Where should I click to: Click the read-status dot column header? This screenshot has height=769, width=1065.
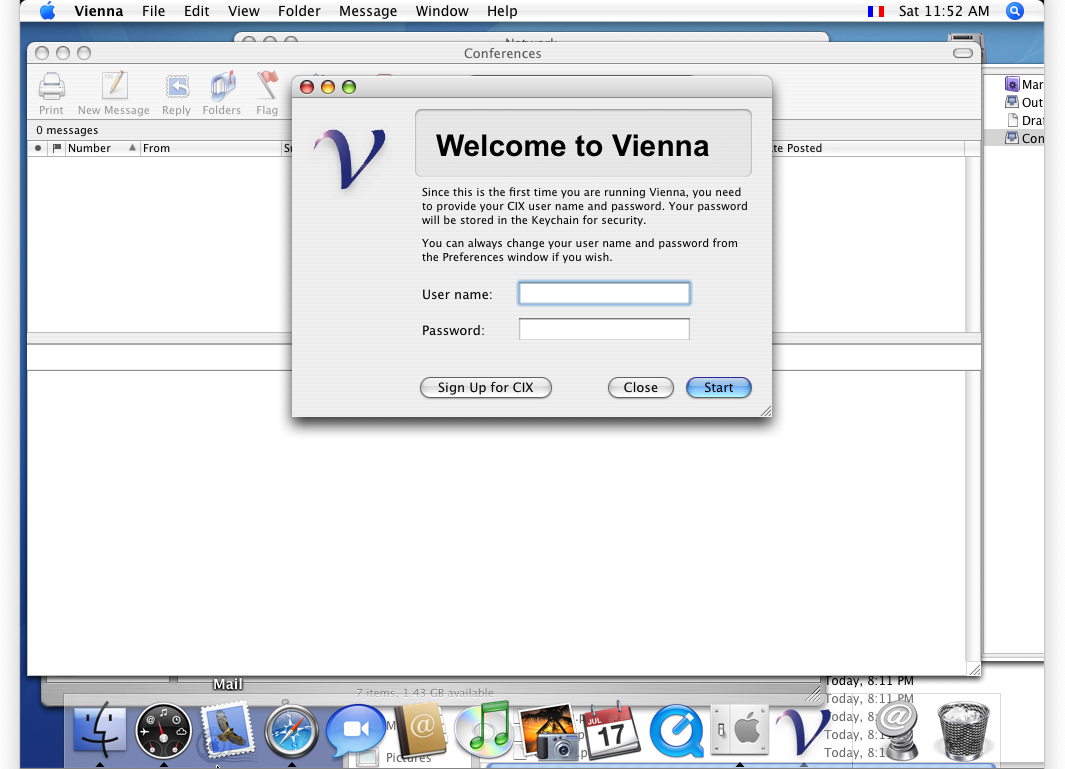pos(38,148)
